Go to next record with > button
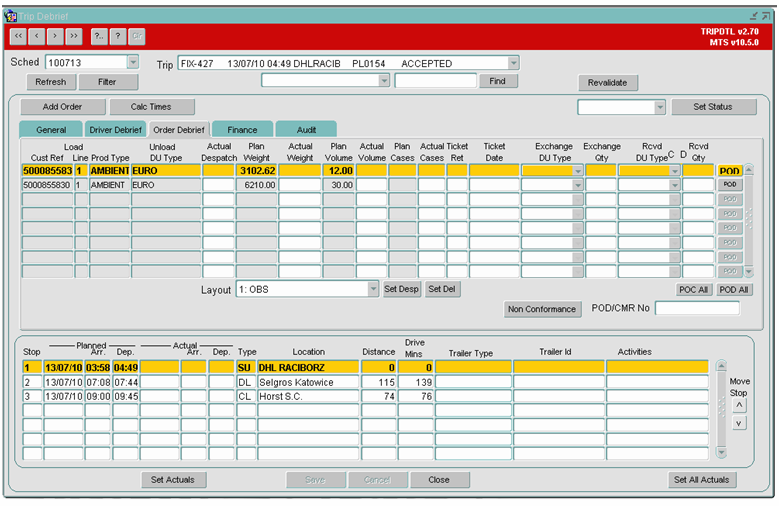Screen dimensions: 779x506 pyautogui.click(x=55, y=36)
